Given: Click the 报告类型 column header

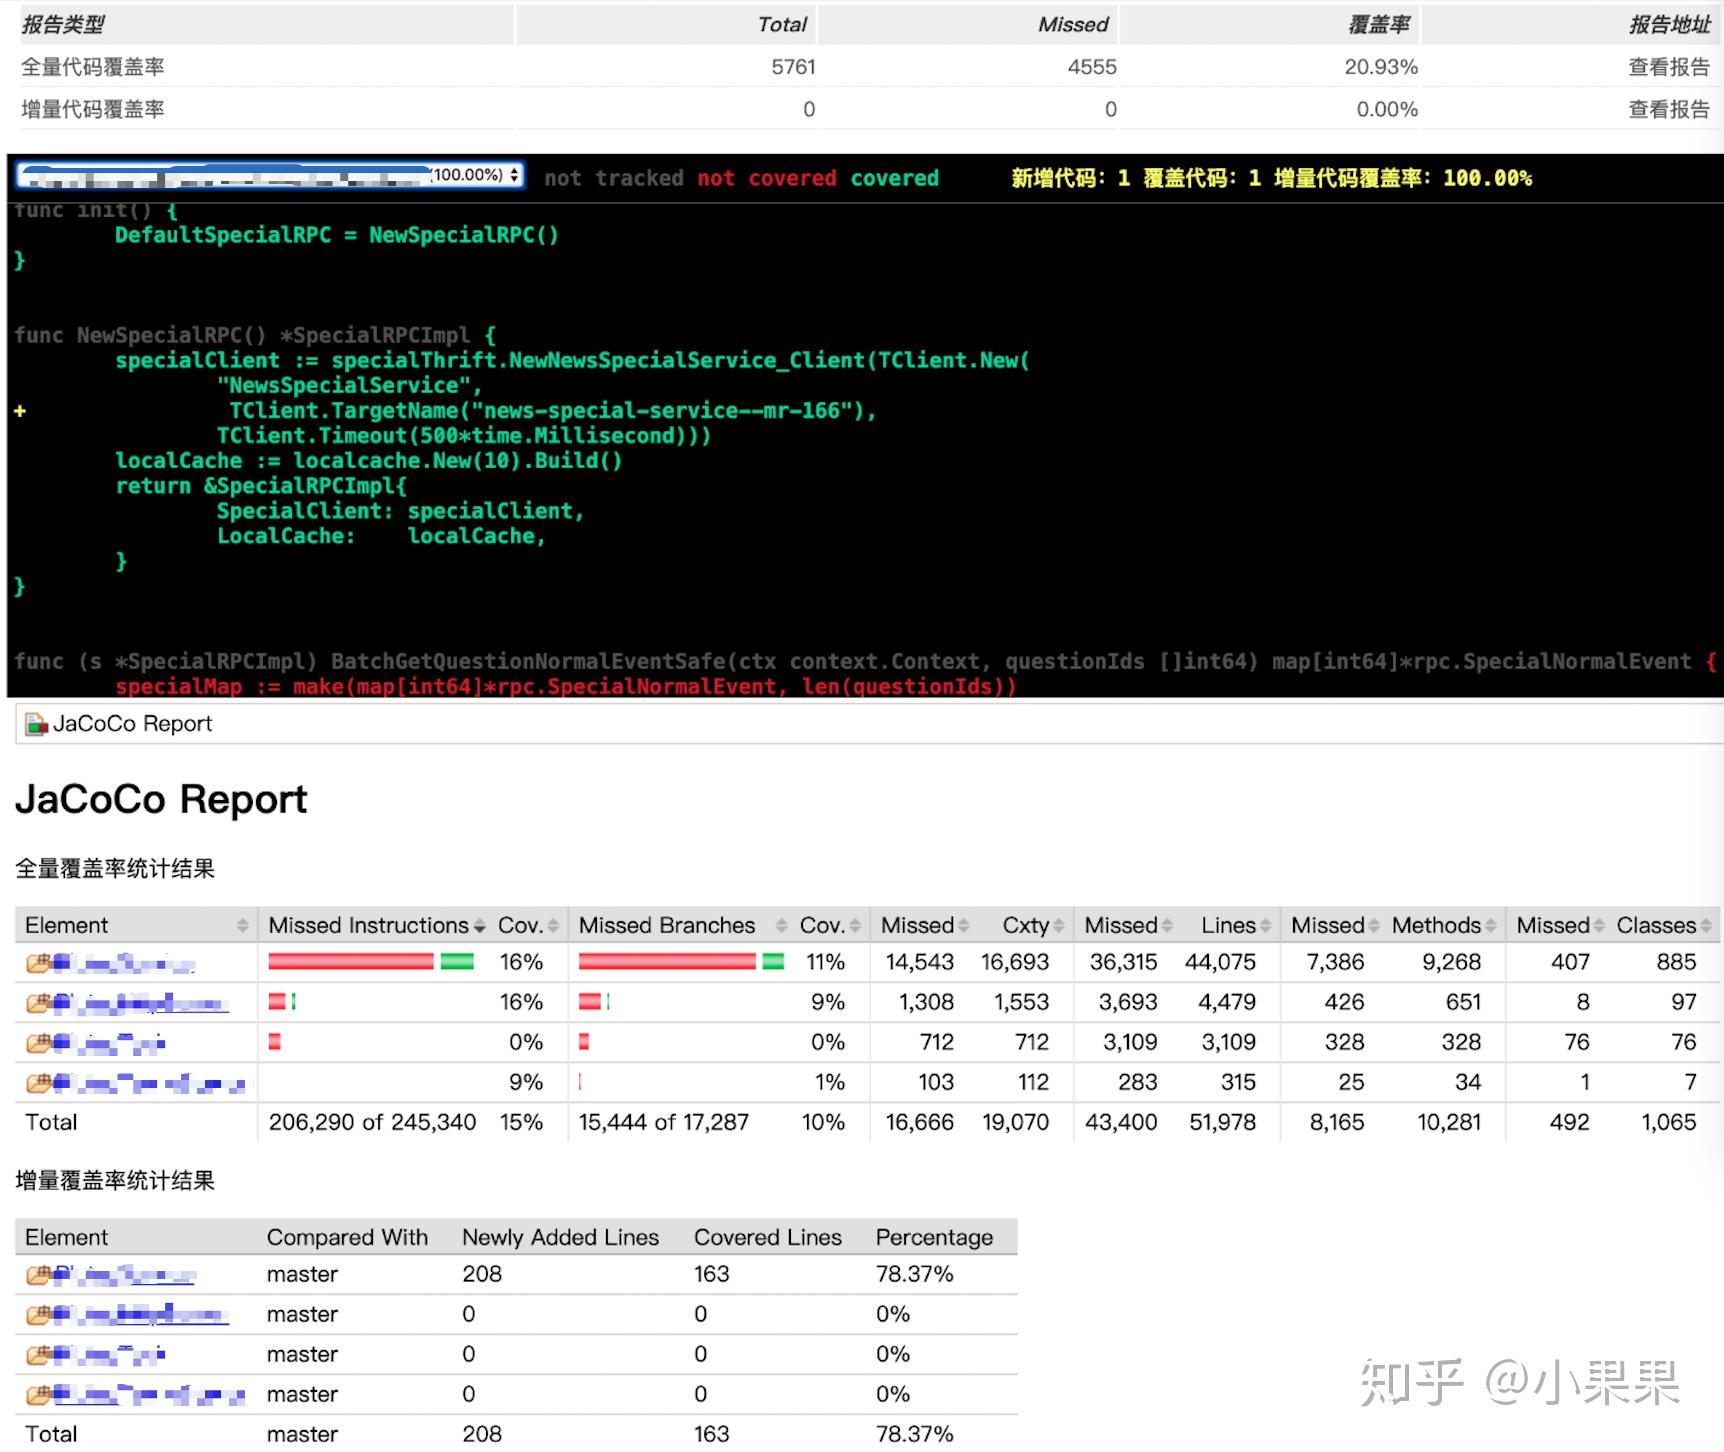Looking at the screenshot, I should click(63, 25).
